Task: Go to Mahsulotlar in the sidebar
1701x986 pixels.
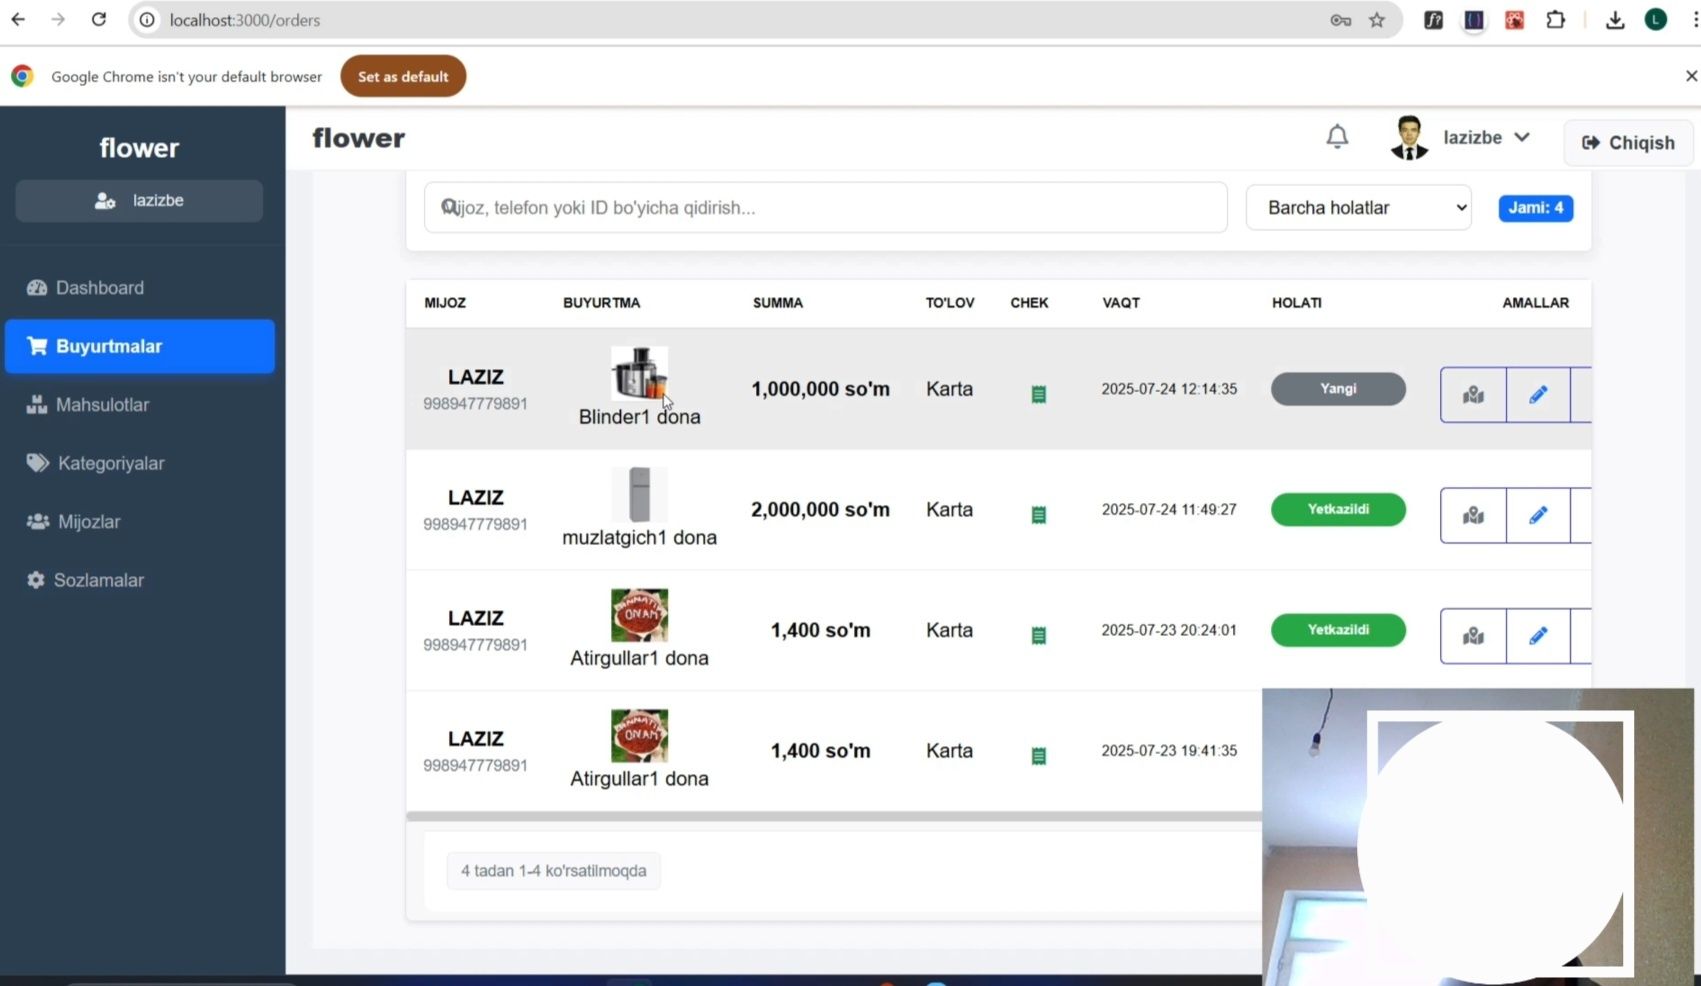Action: coord(139,405)
